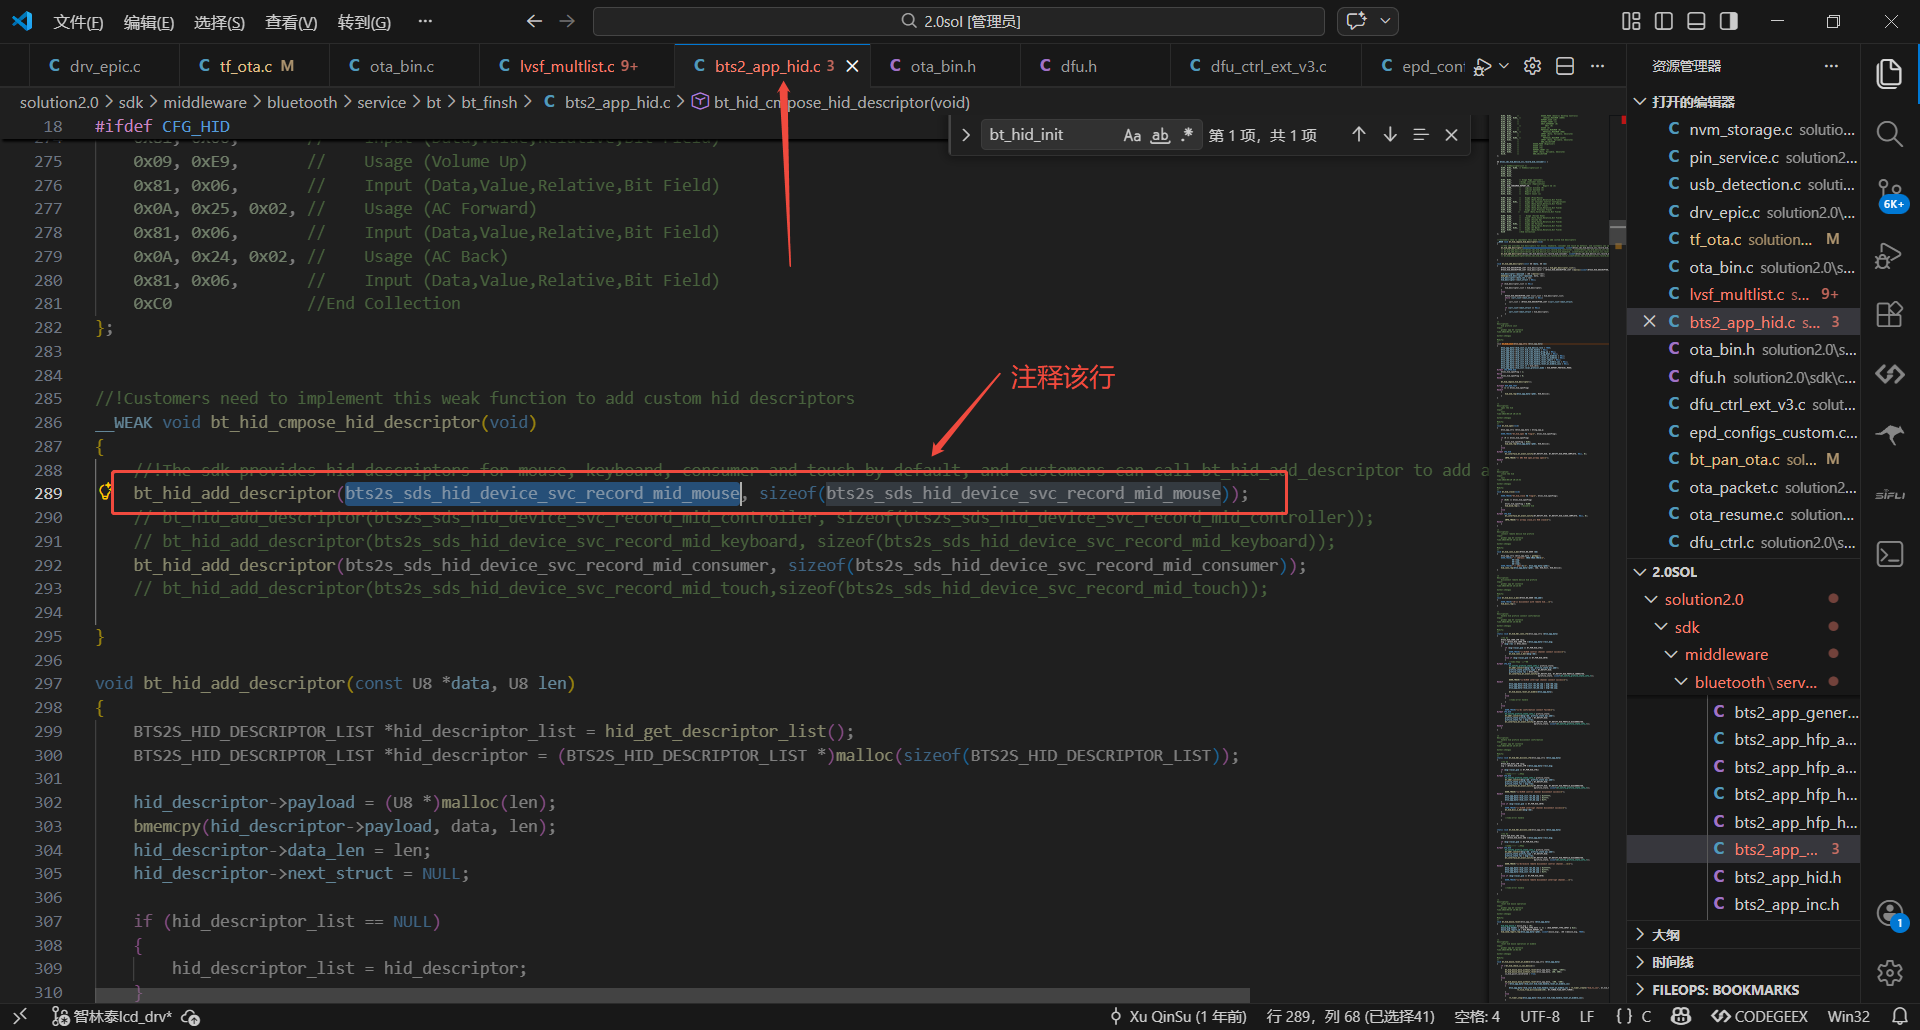Open the Extensions view icon

1889,315
